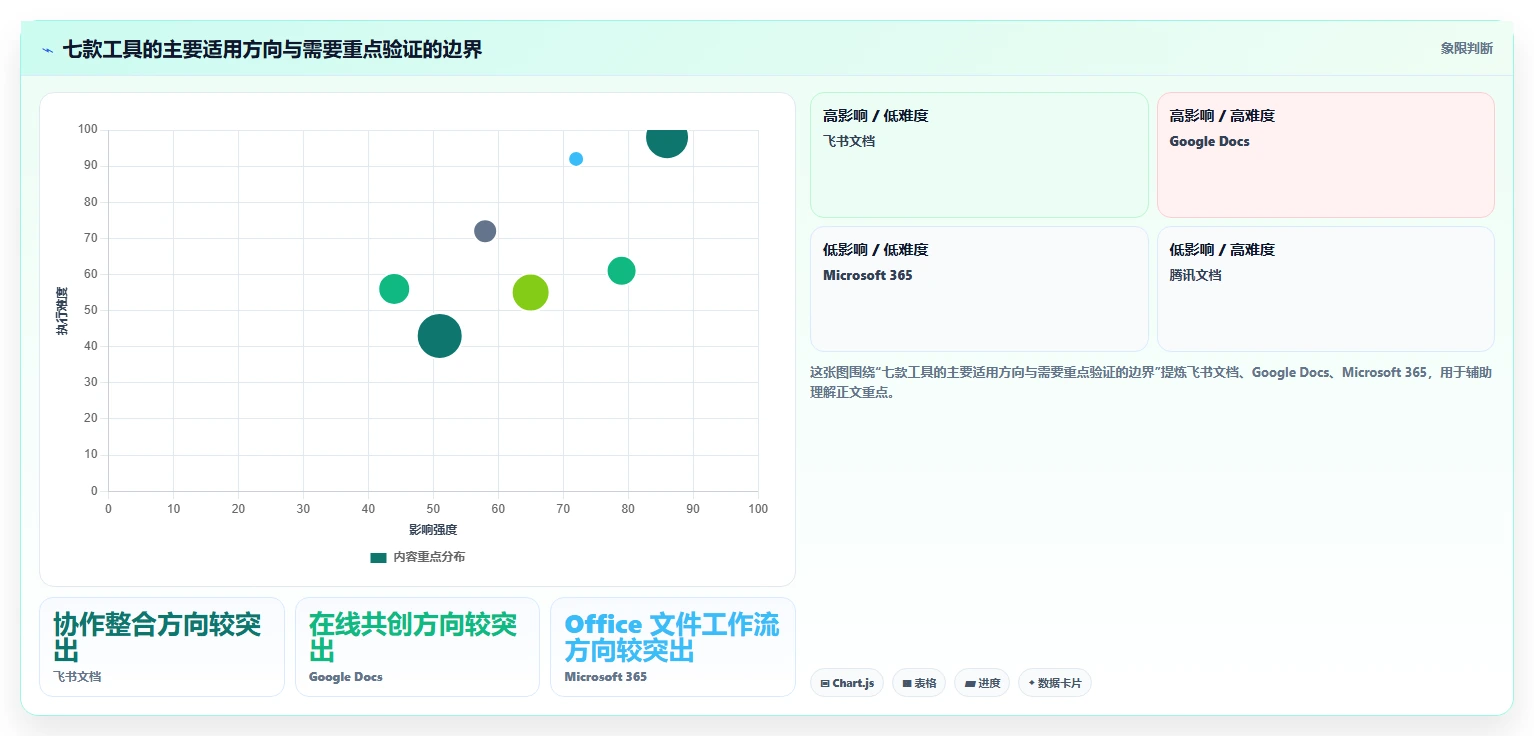This screenshot has width=1534, height=736.
Task: Select the green bubble near impact 79
Action: point(621,270)
